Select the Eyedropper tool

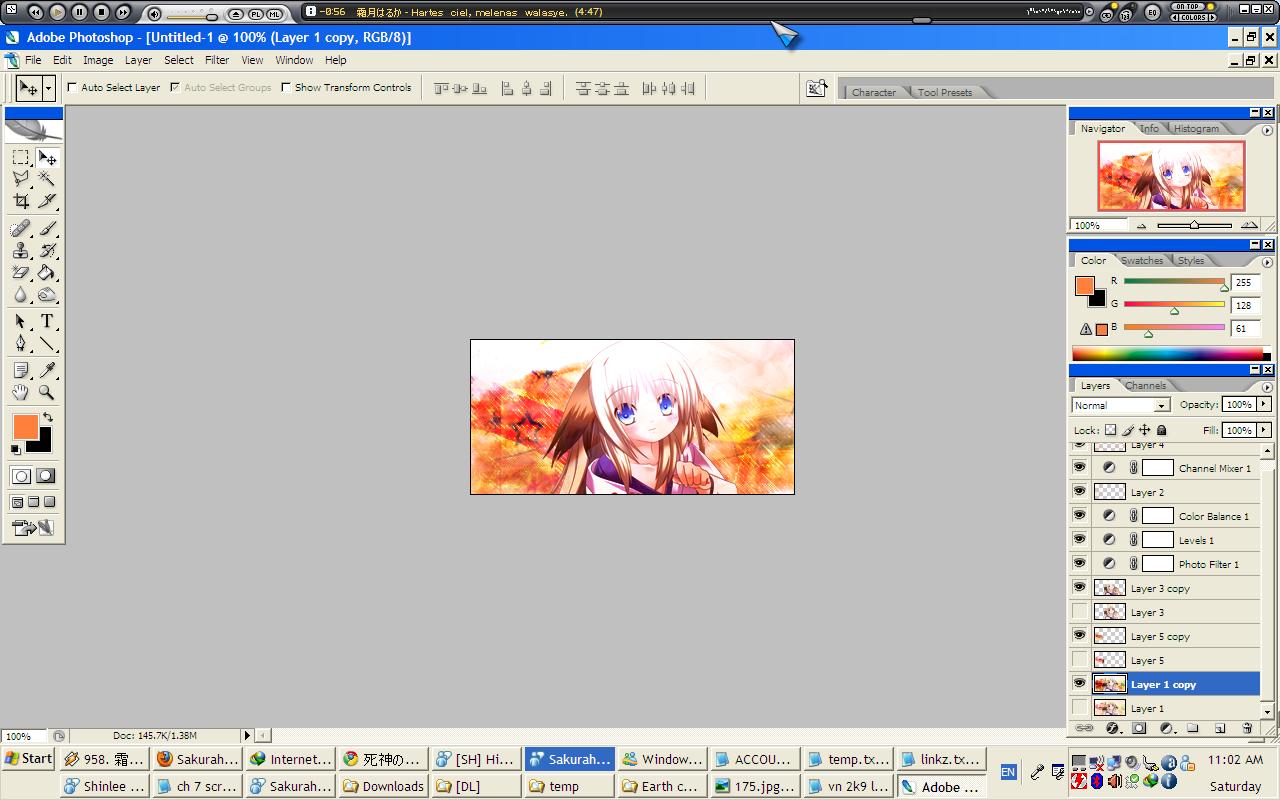point(47,371)
